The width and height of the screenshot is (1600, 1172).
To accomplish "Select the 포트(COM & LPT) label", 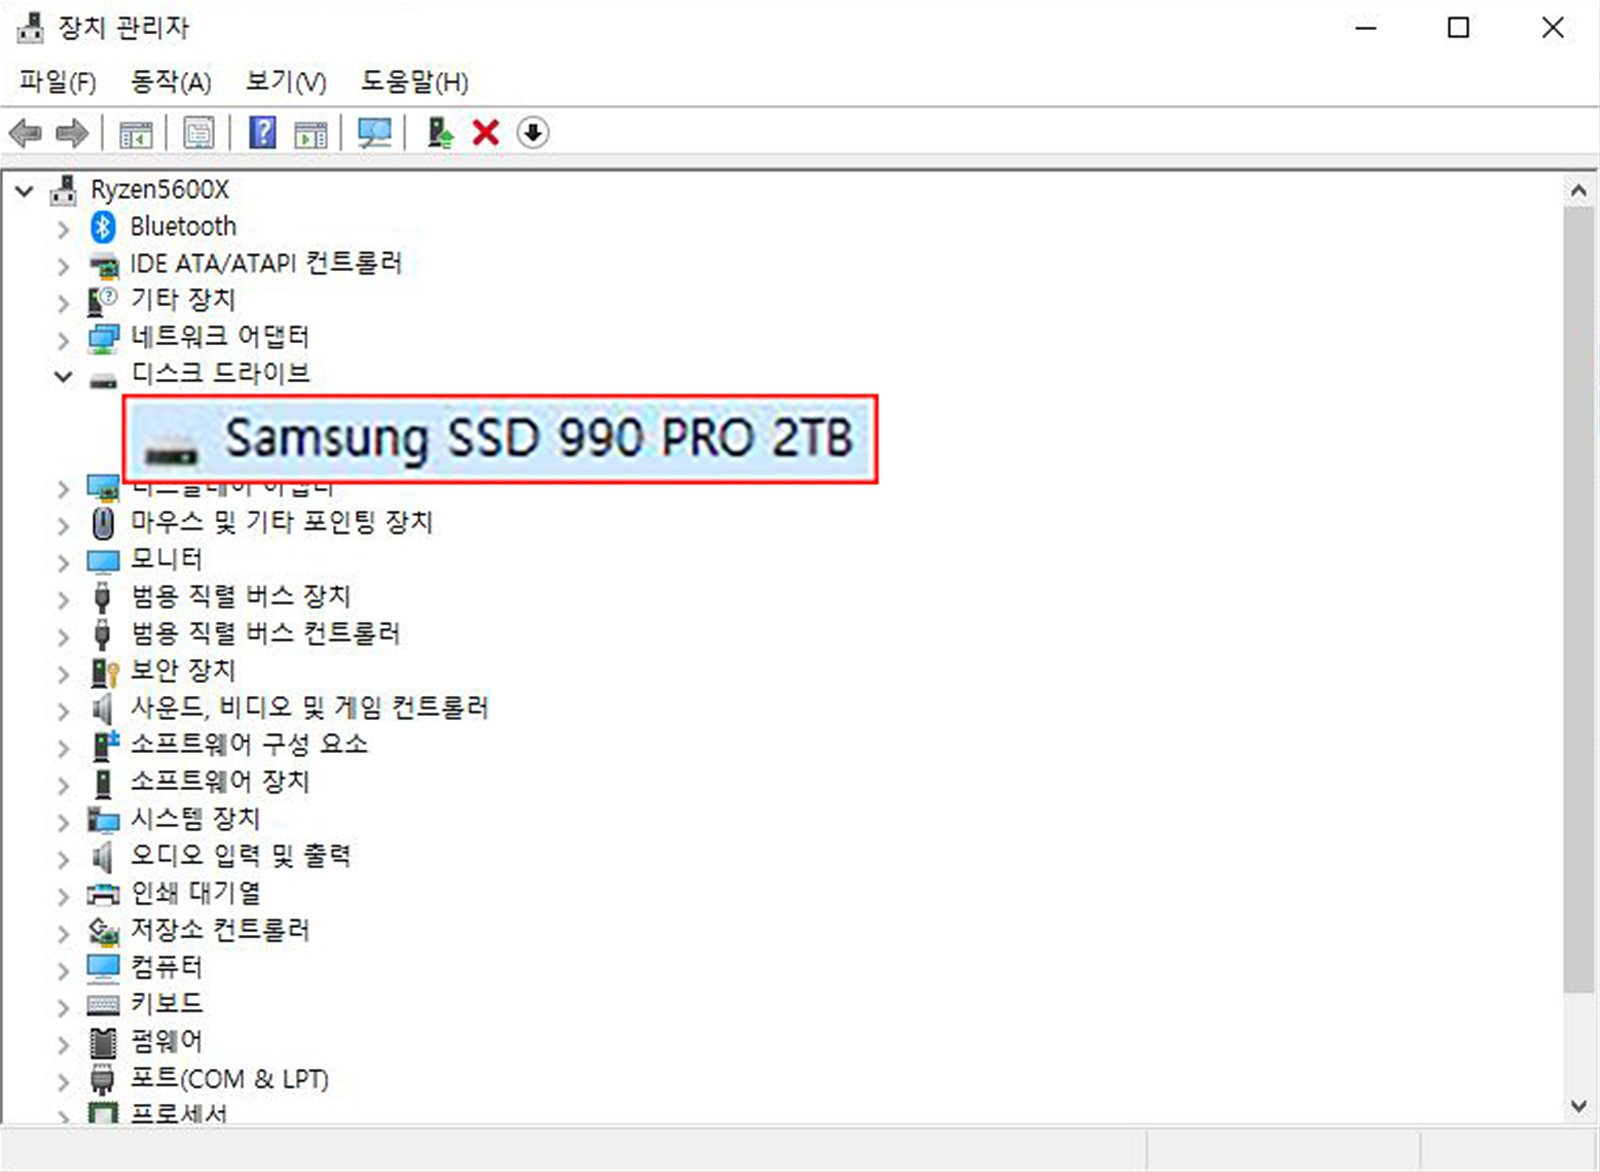I will tap(229, 1079).
